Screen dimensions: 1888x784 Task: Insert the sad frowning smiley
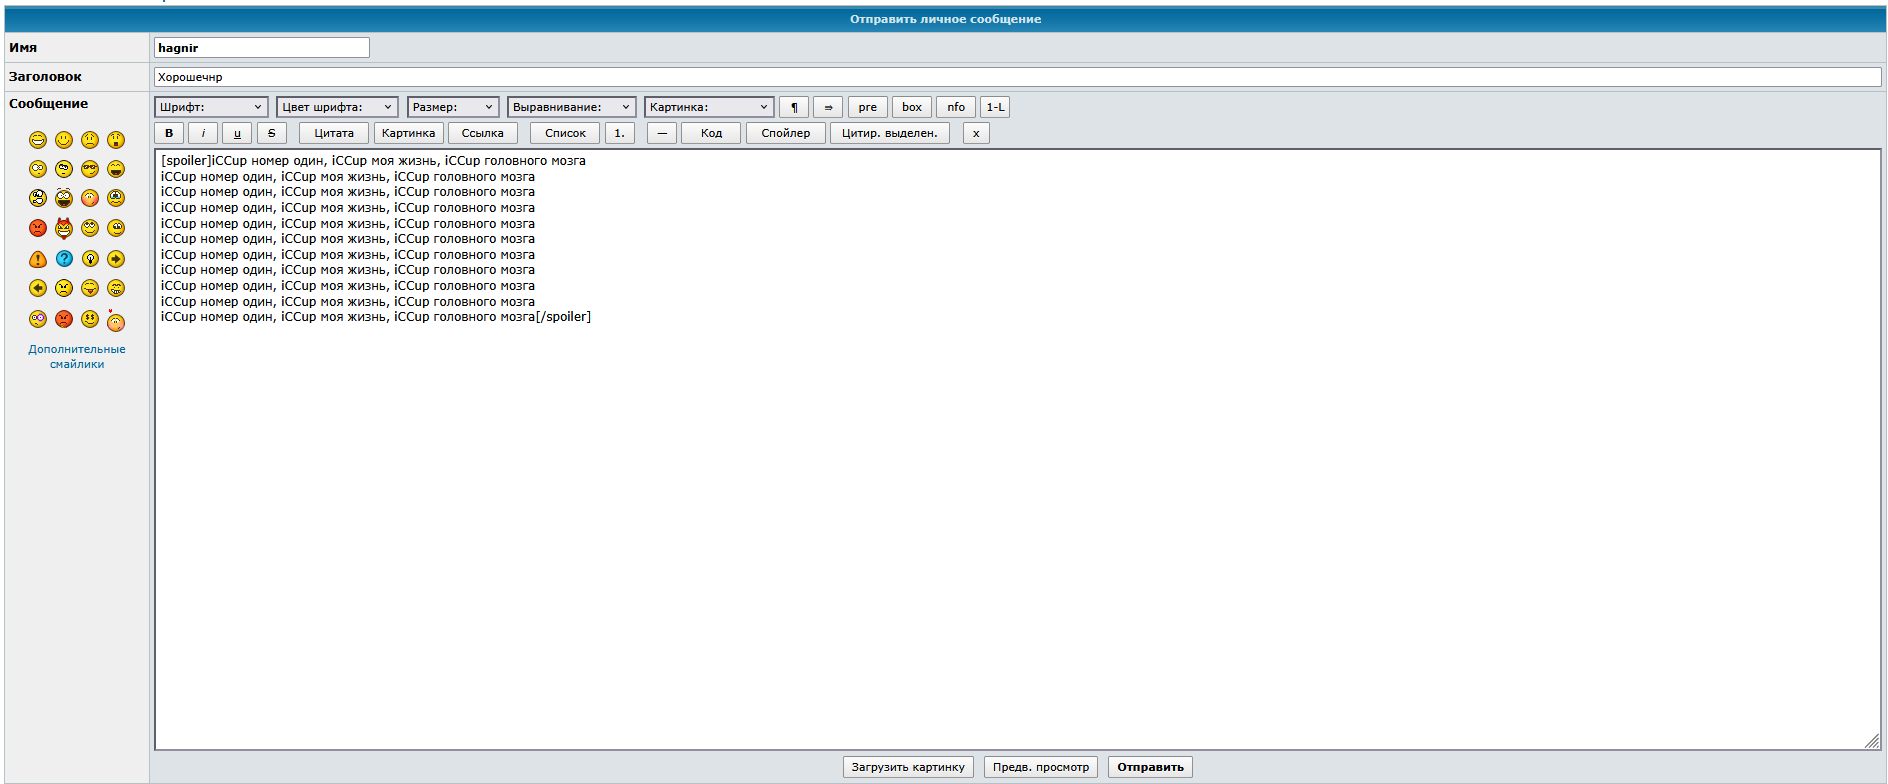click(90, 140)
